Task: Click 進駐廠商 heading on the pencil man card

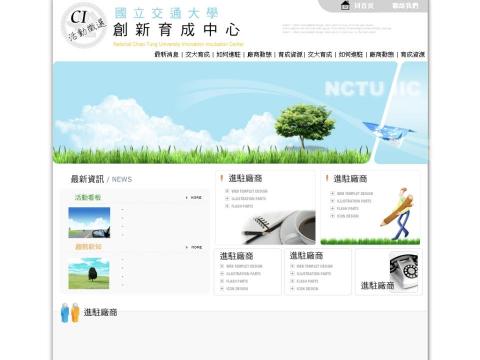Action: click(350, 179)
